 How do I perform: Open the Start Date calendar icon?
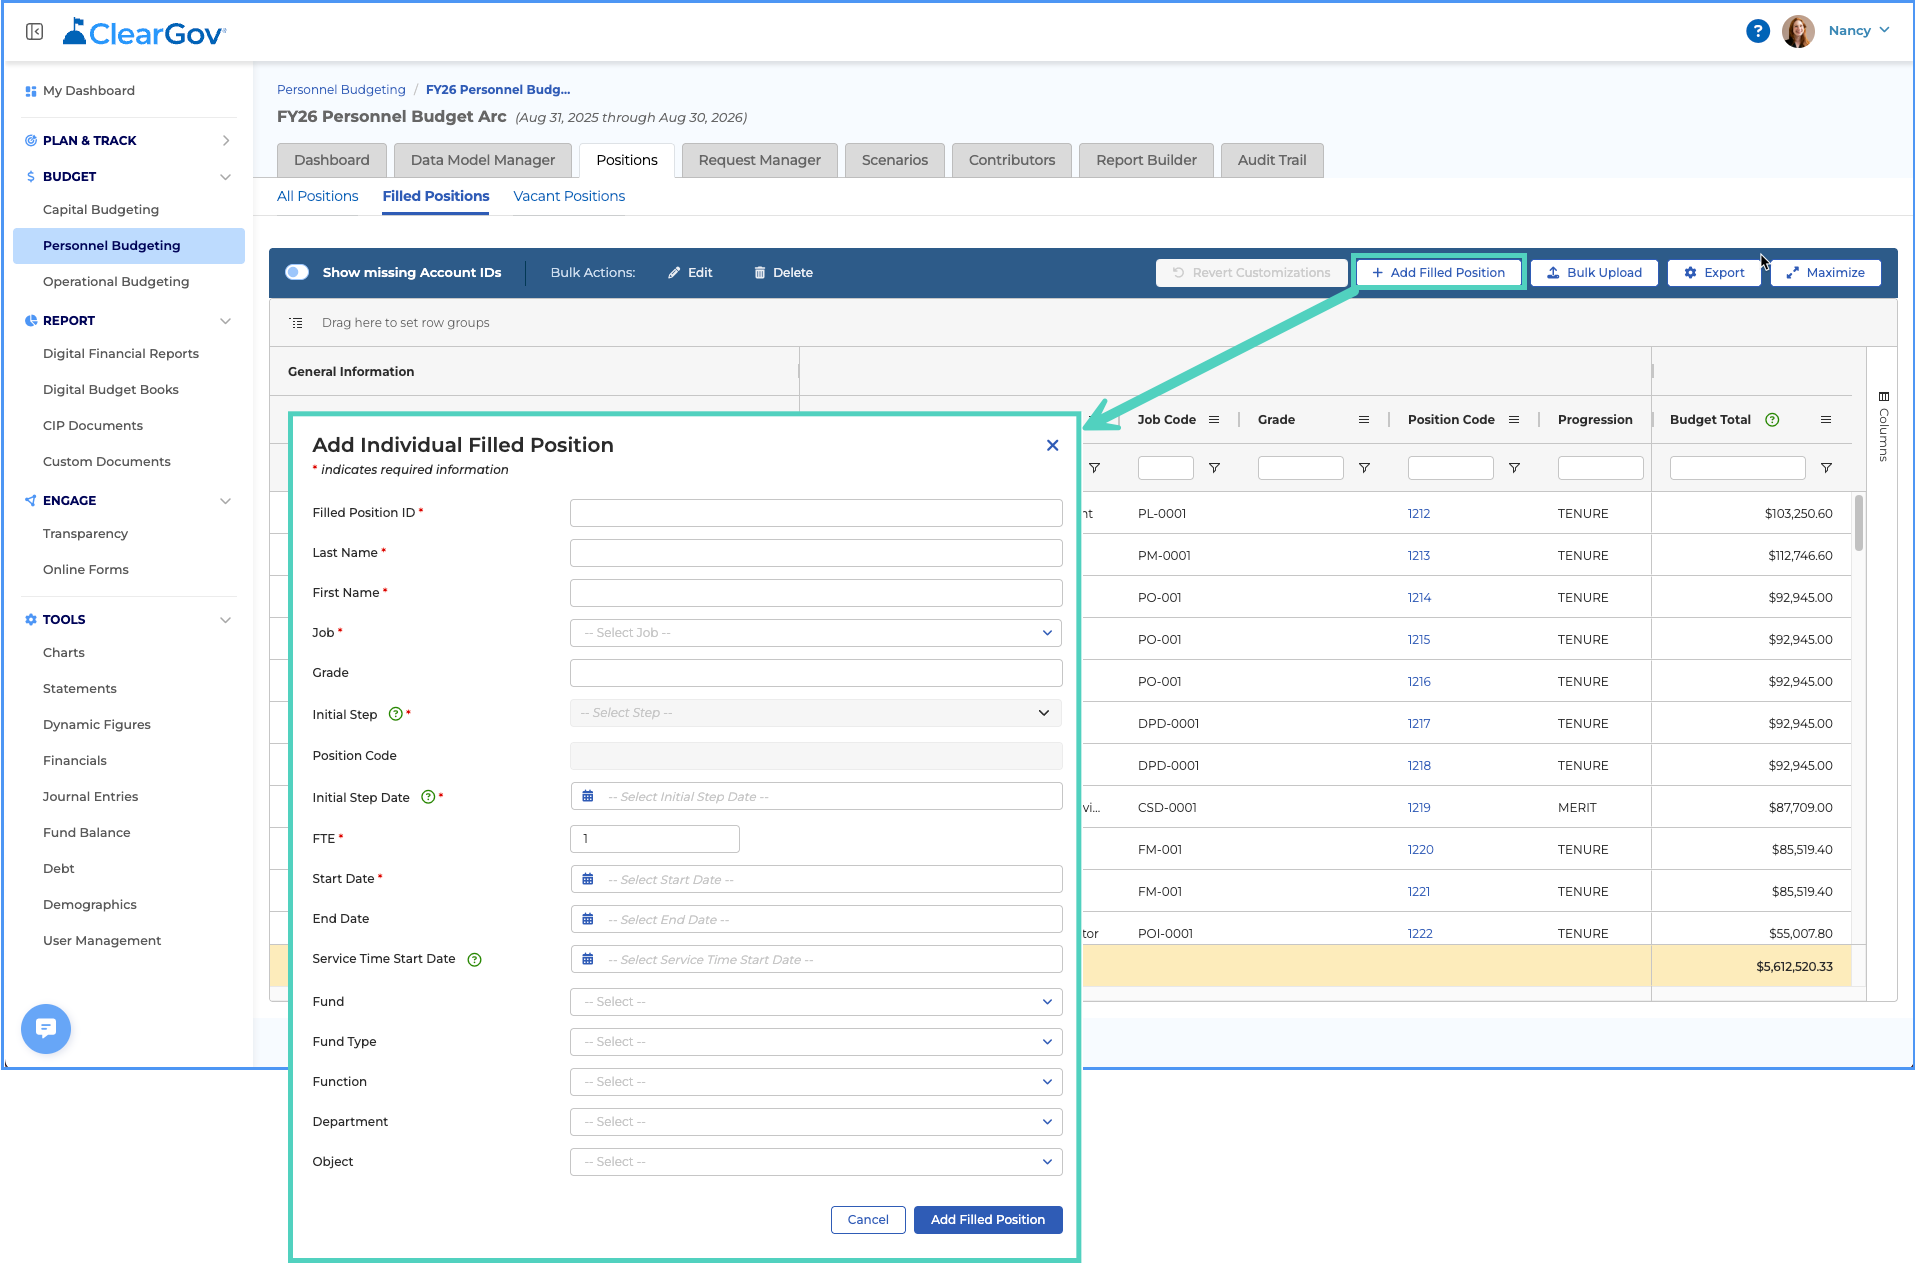(x=588, y=879)
